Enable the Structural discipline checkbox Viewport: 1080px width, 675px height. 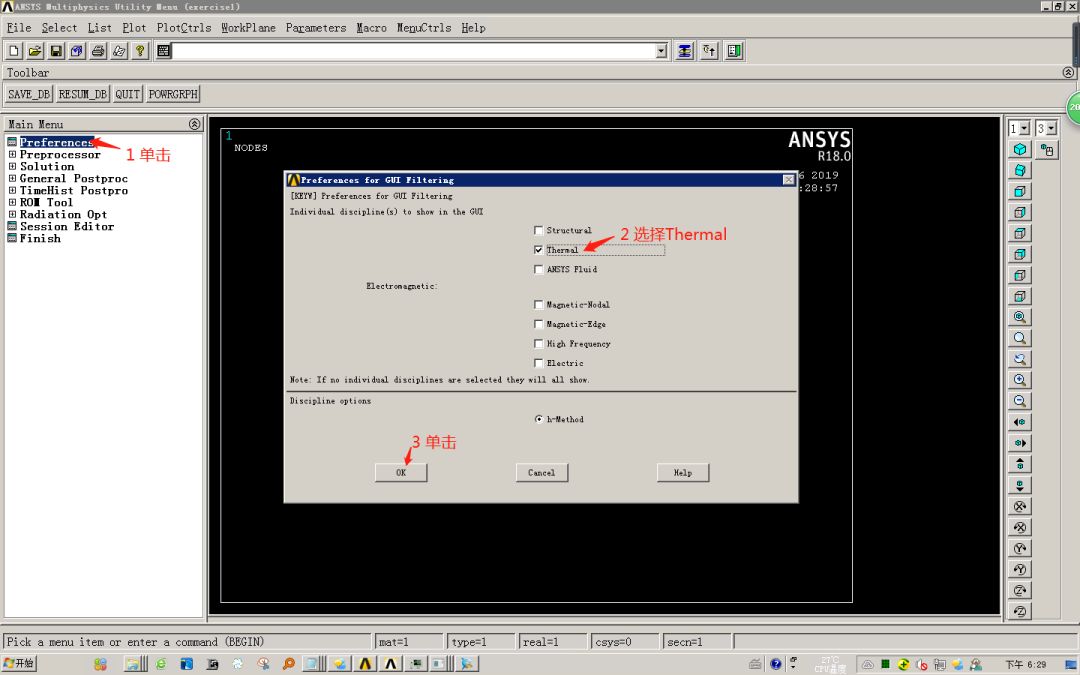tap(538, 230)
